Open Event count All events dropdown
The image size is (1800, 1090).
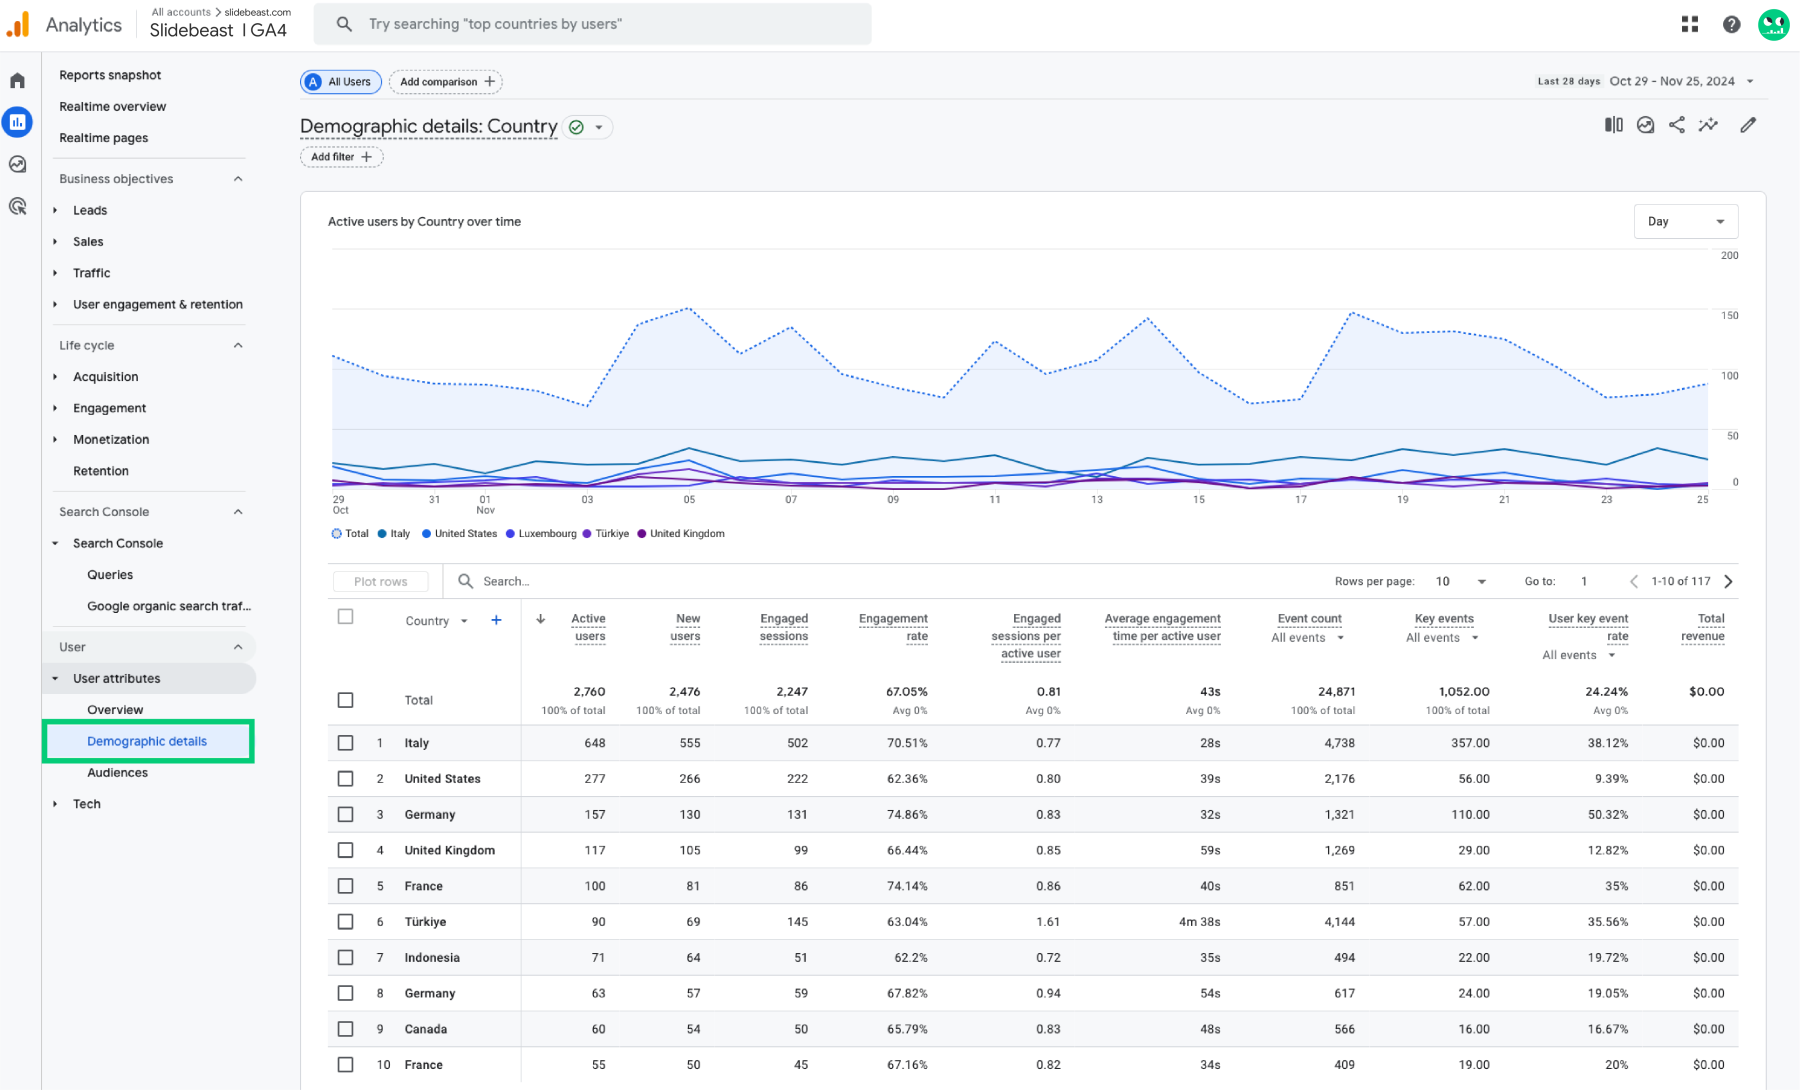(1308, 638)
